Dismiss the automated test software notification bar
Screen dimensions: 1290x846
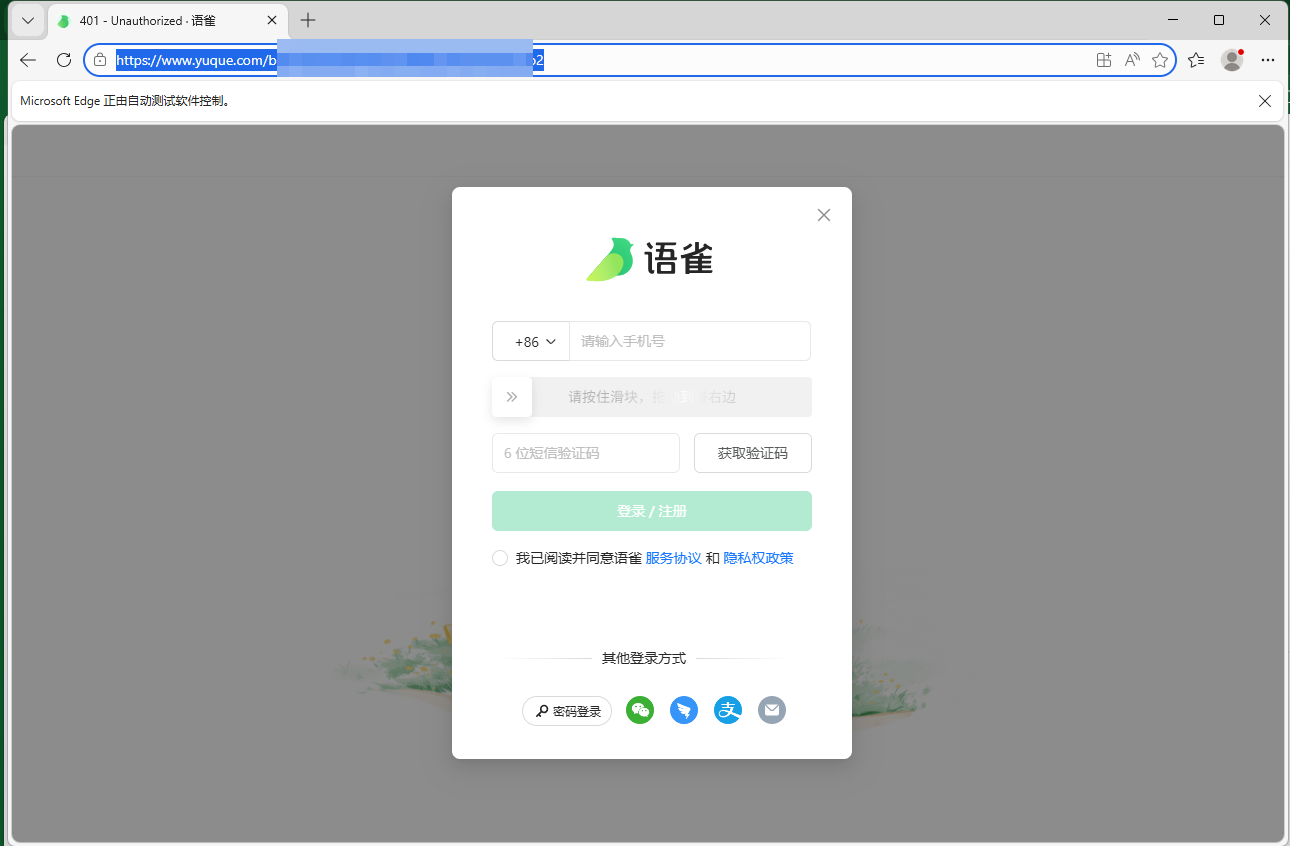(x=1265, y=101)
